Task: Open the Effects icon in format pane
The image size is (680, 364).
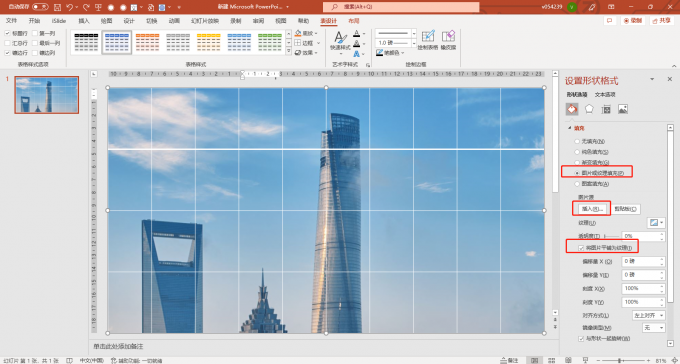Action: pyautogui.click(x=589, y=109)
